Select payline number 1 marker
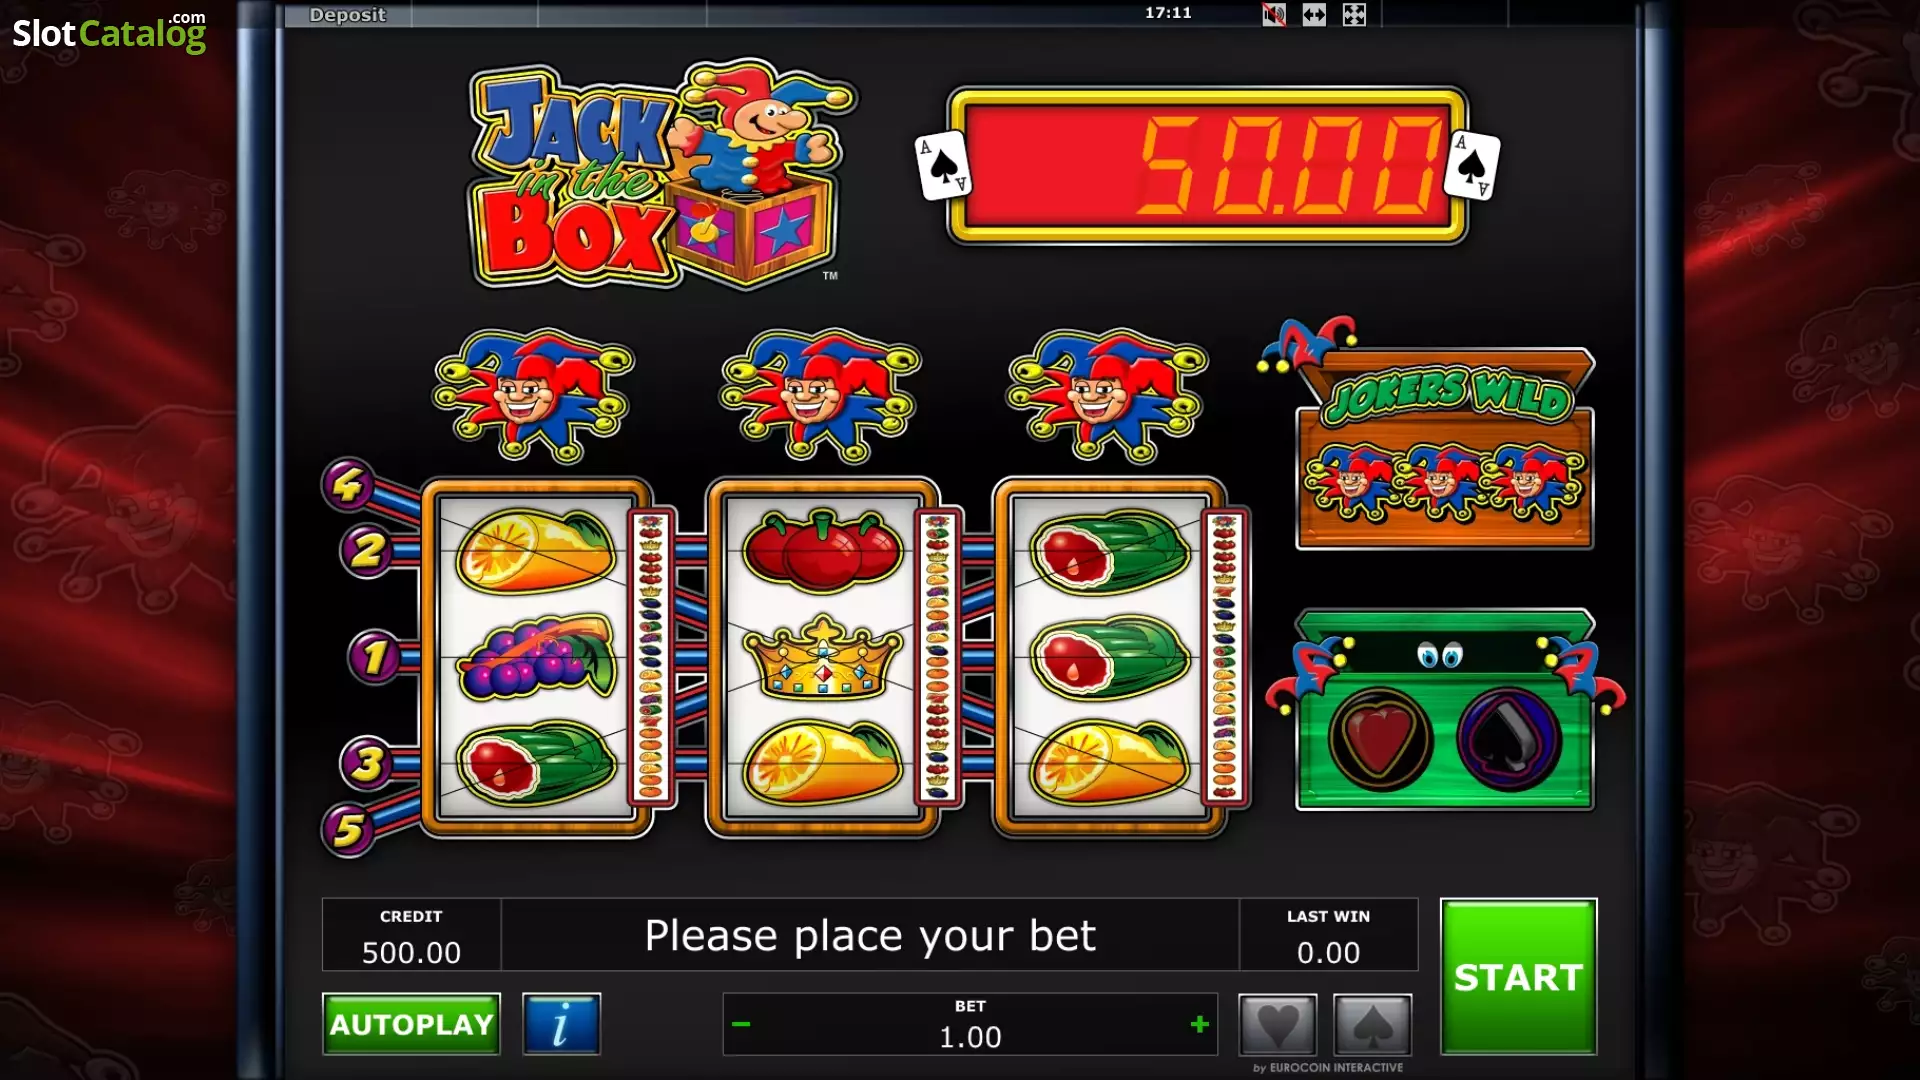Image resolution: width=1920 pixels, height=1080 pixels. coord(375,658)
